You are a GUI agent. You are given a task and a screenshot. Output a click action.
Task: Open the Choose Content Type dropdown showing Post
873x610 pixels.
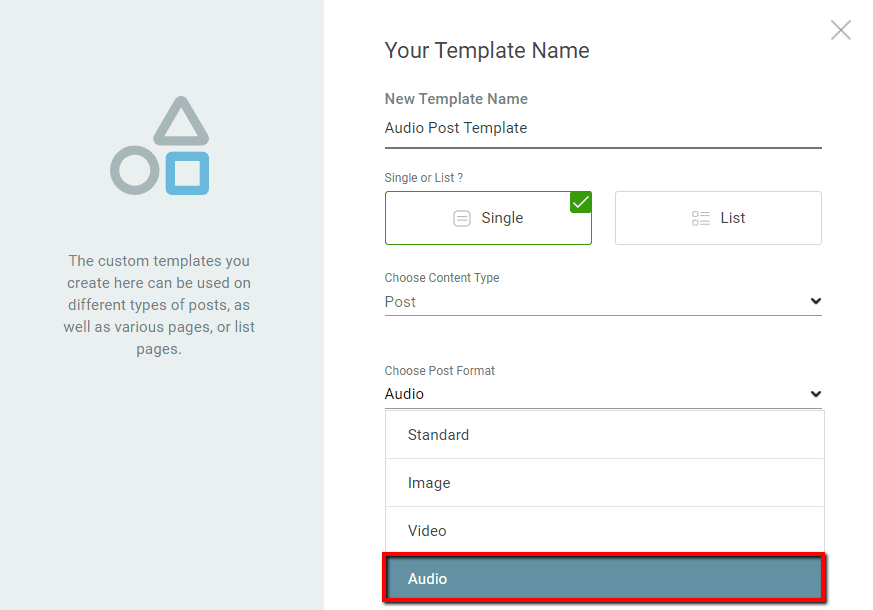tap(600, 302)
